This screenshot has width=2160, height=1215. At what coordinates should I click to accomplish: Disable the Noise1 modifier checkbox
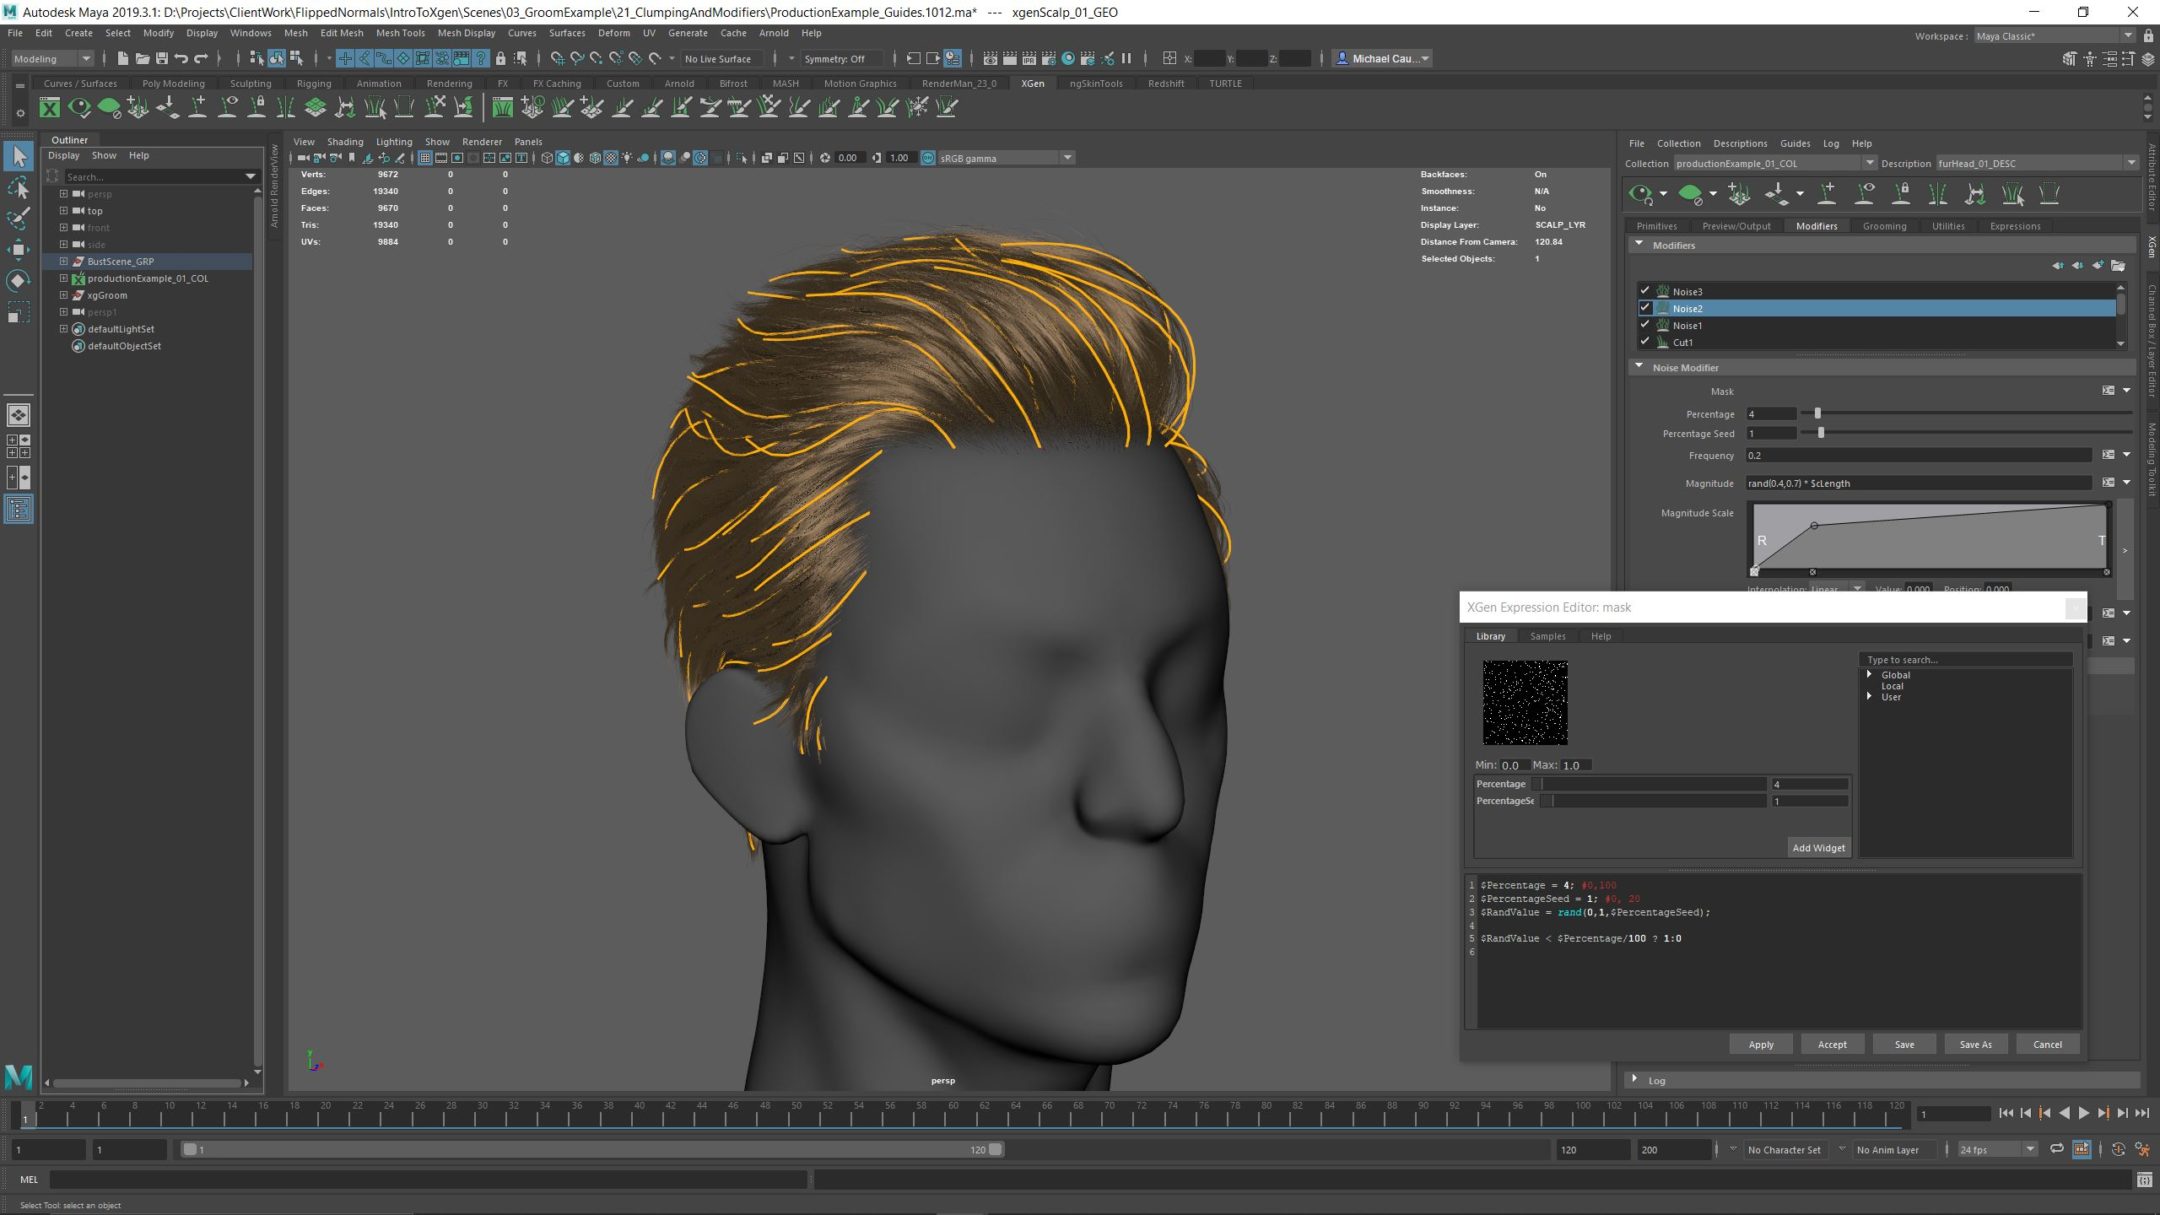pyautogui.click(x=1646, y=324)
